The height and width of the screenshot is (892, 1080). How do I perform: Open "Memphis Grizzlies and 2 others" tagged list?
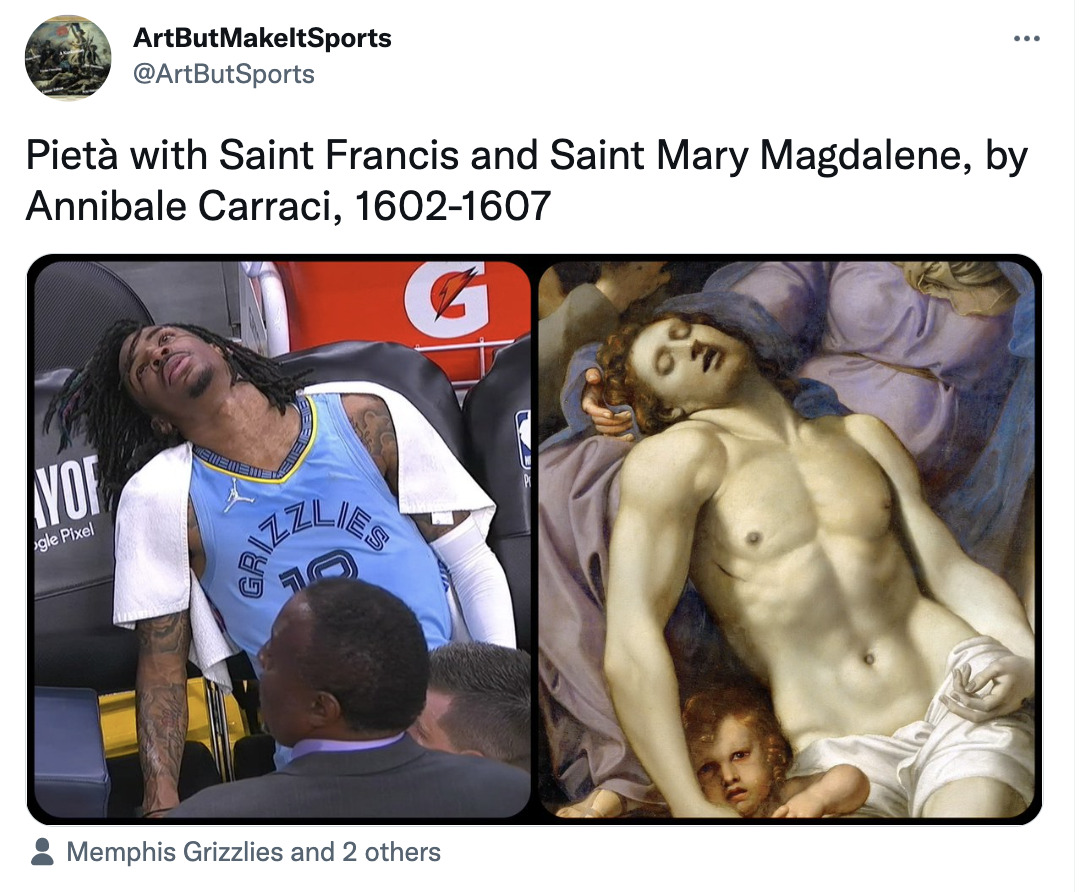point(253,853)
